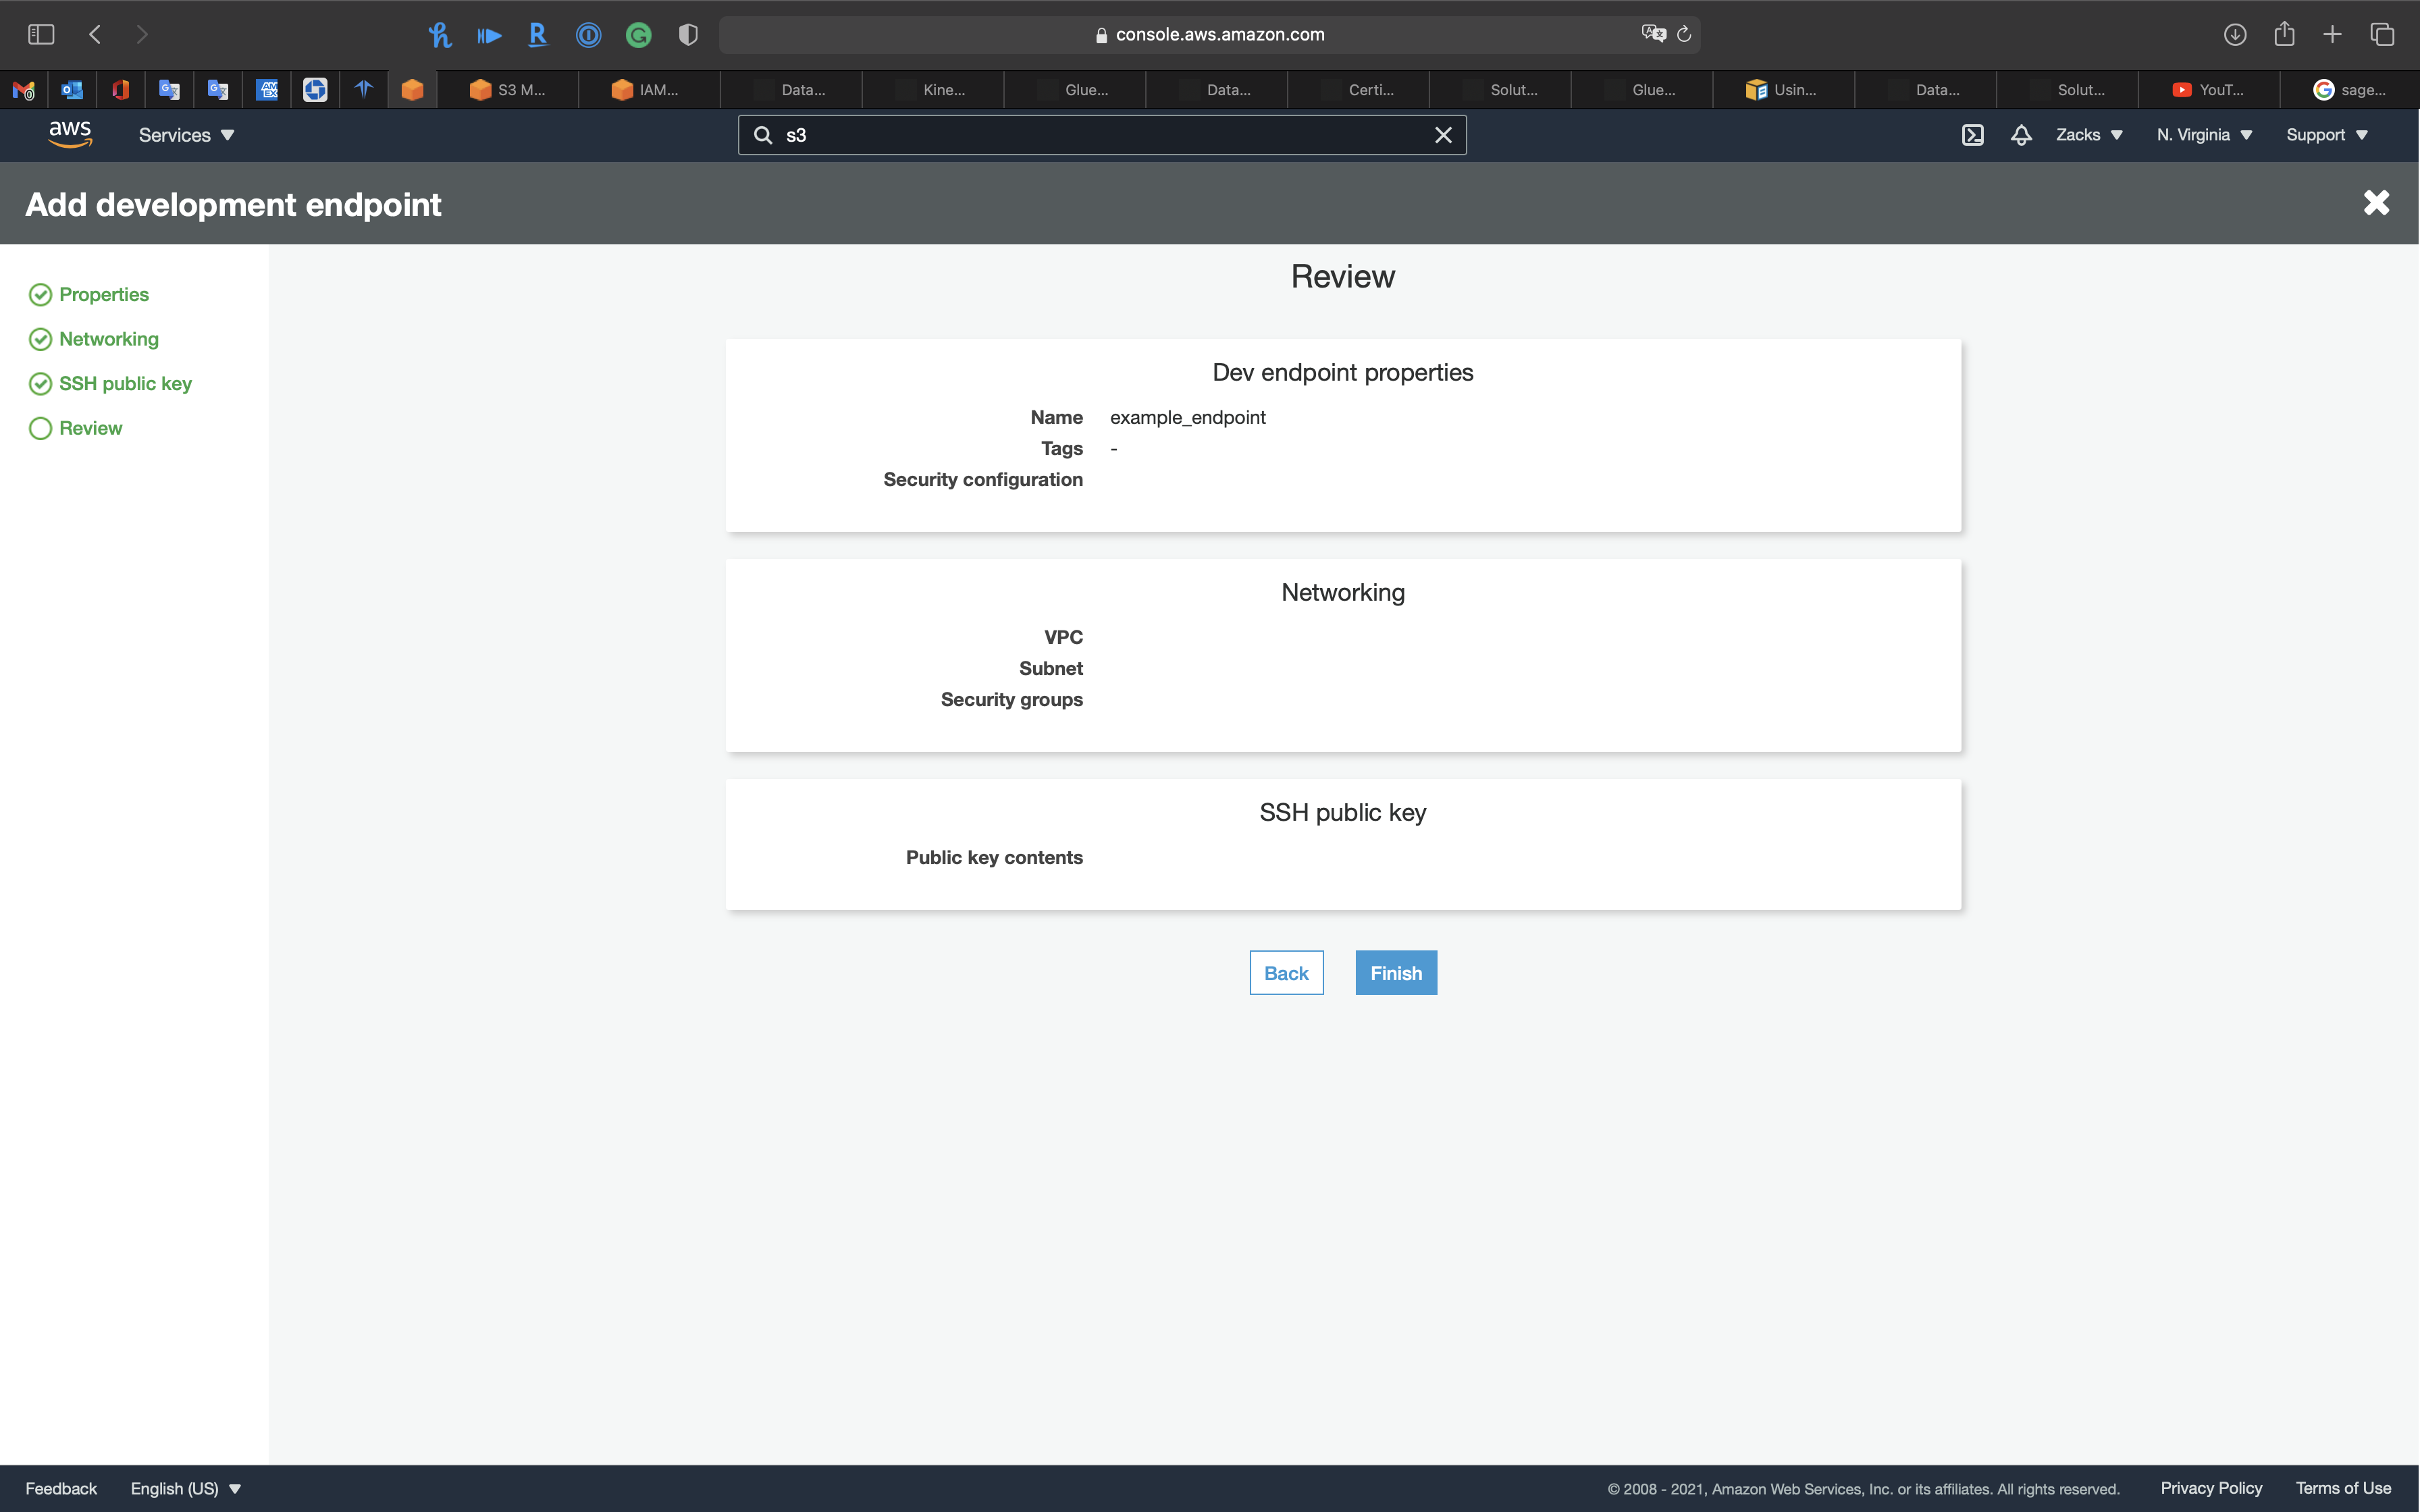The height and width of the screenshot is (1512, 2420).
Task: Click the Networking step checkmark
Action: [x=40, y=339]
